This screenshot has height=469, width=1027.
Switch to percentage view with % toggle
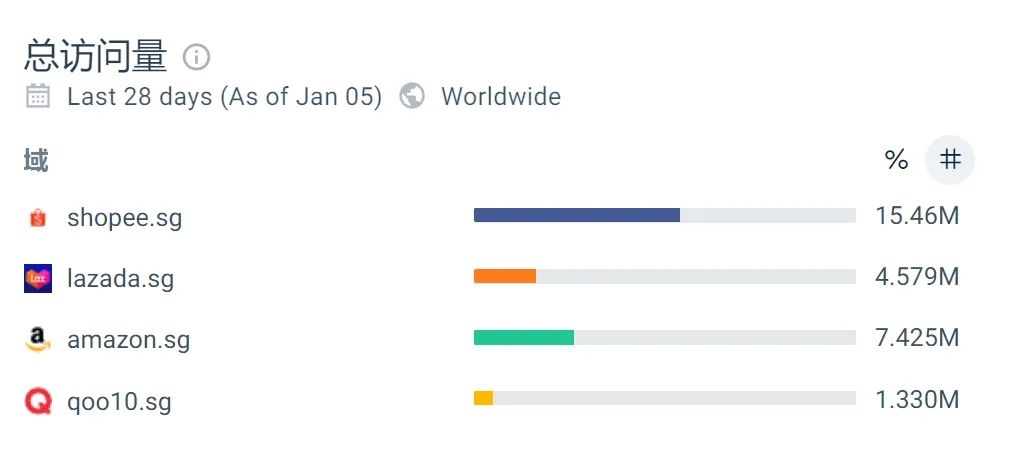point(896,160)
